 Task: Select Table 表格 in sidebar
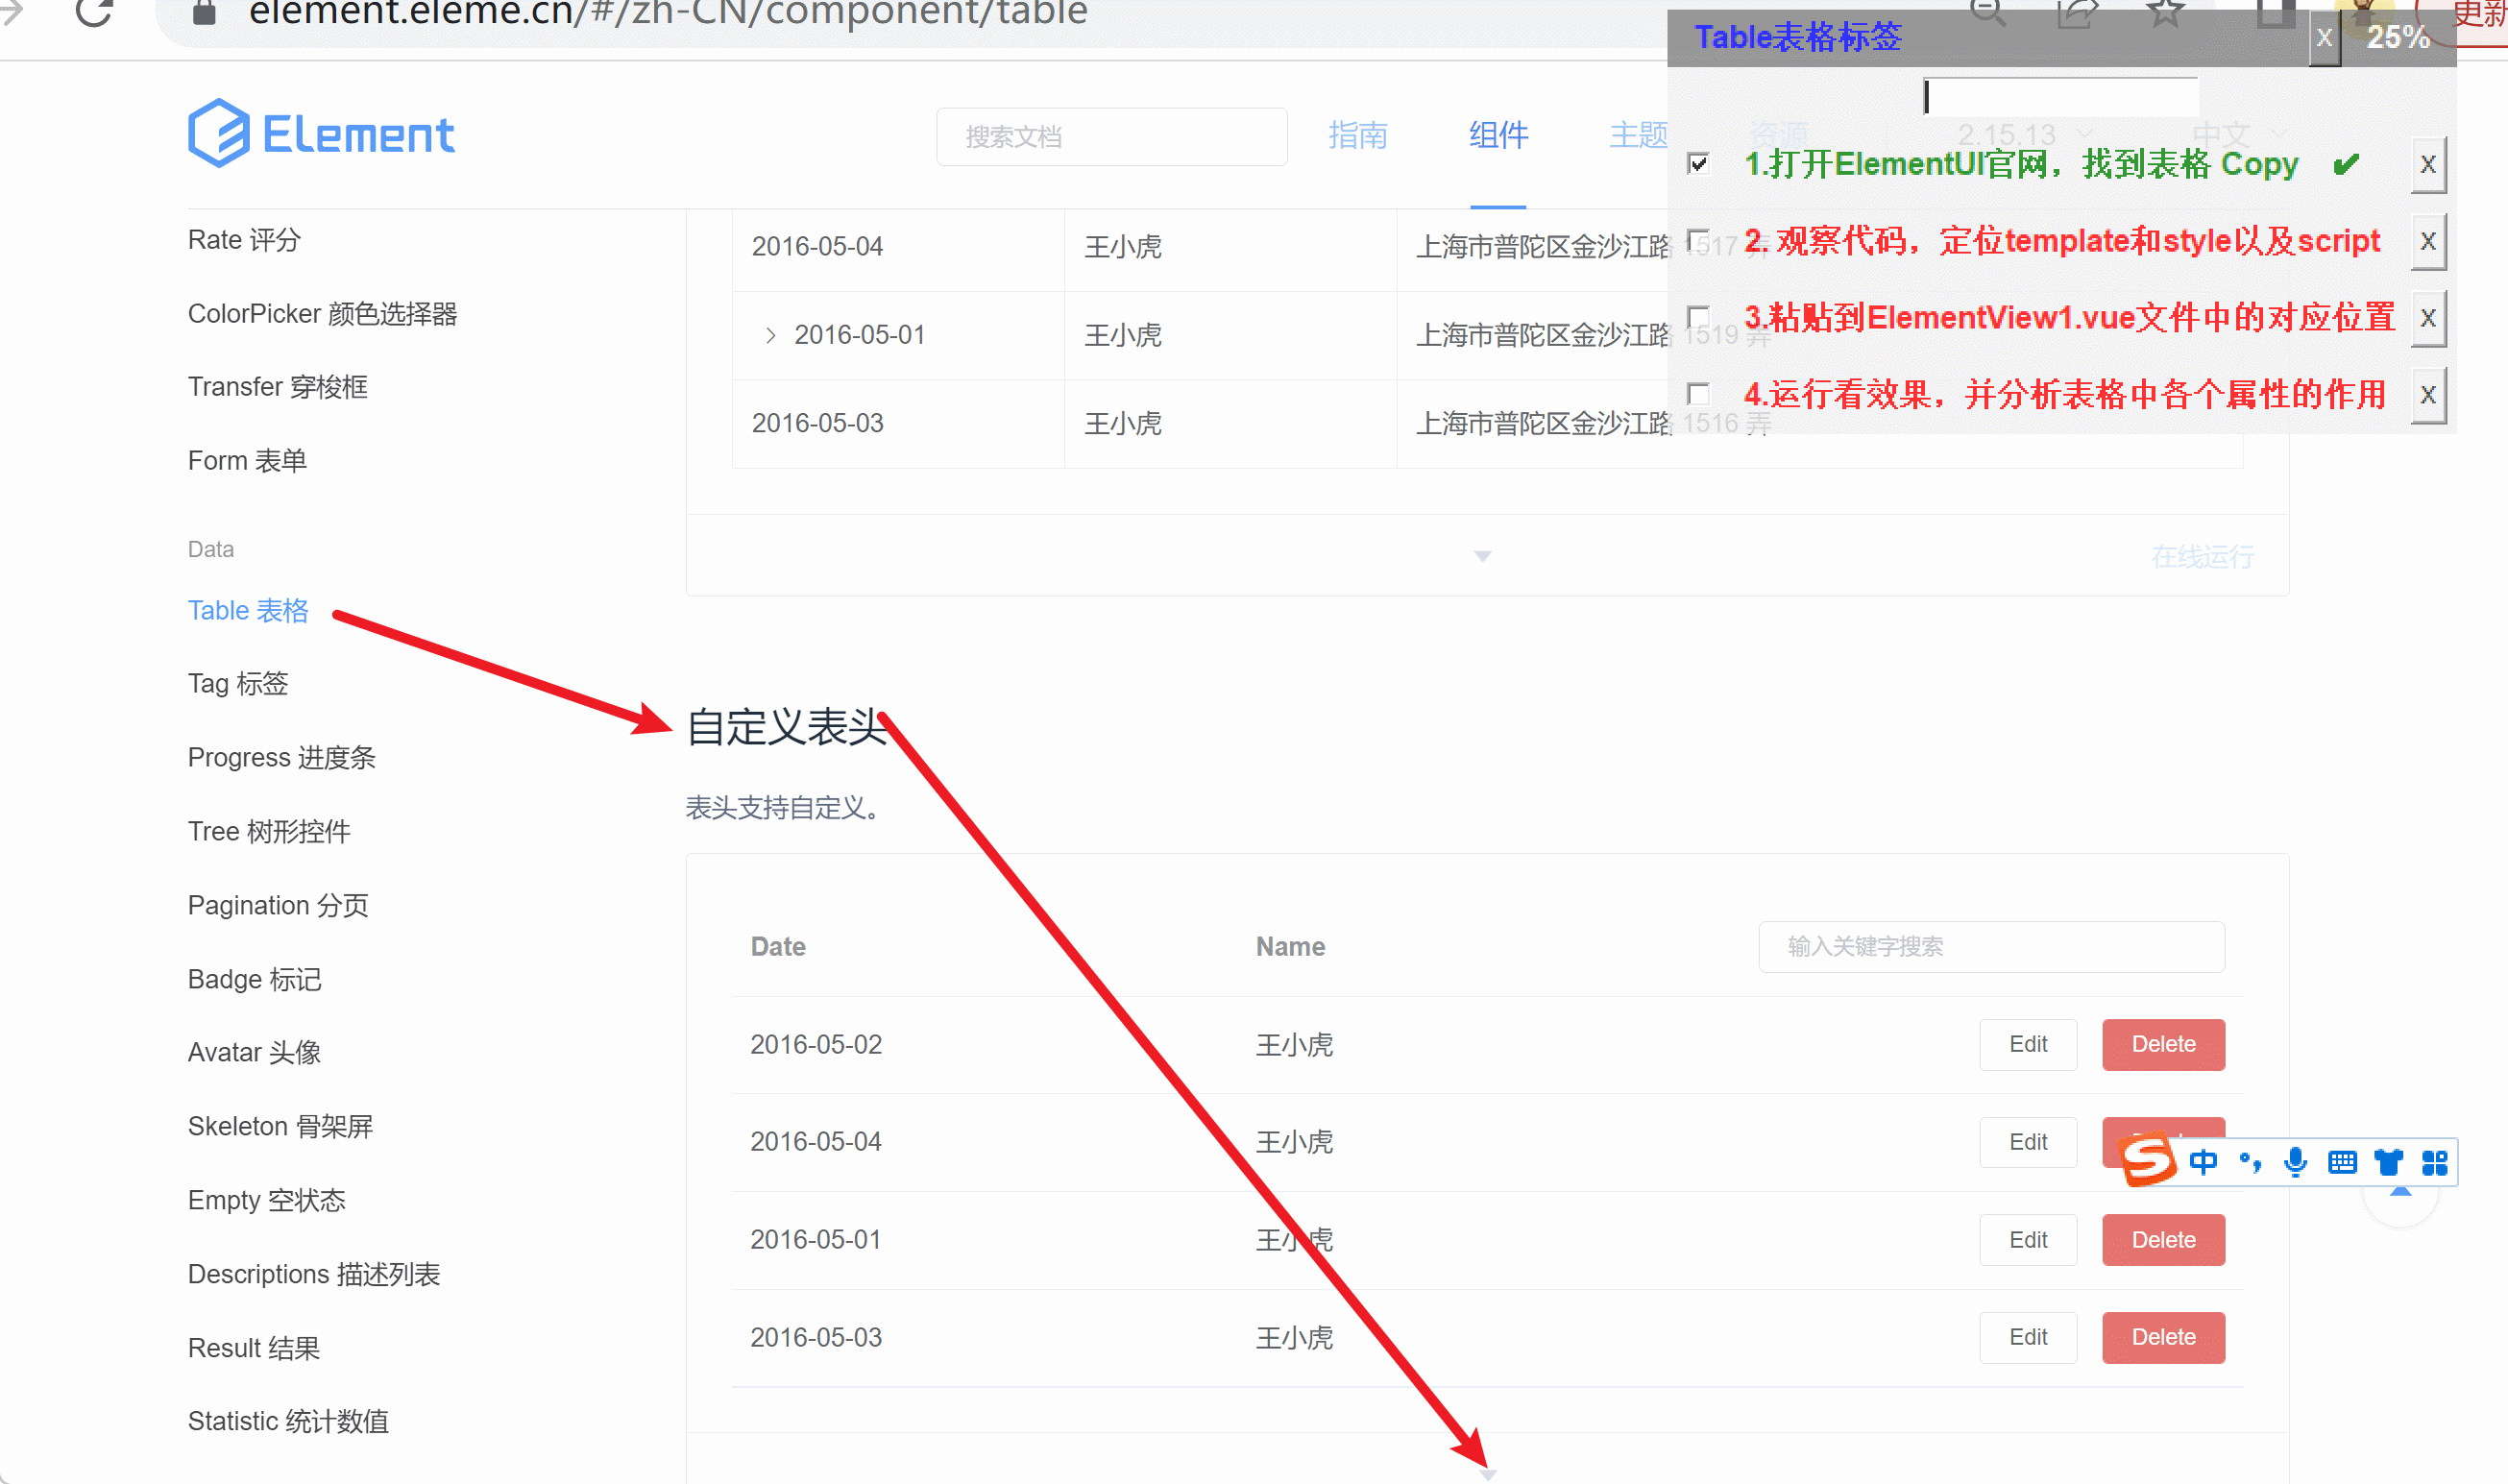(248, 610)
